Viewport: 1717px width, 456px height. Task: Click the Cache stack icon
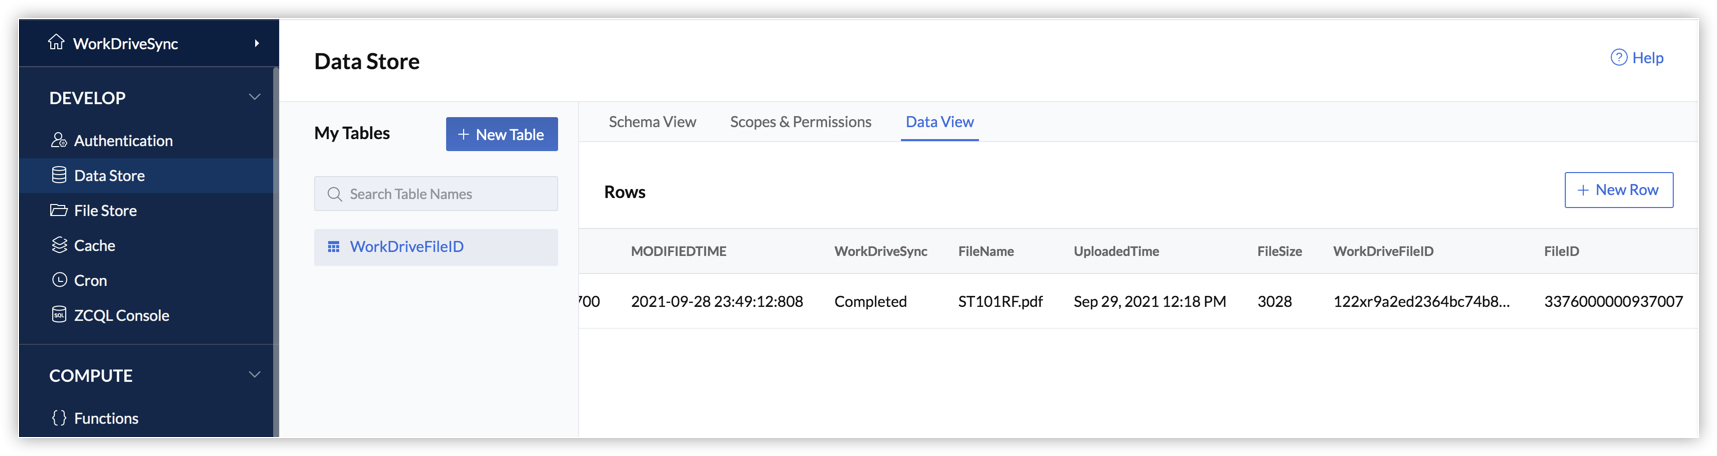click(59, 245)
